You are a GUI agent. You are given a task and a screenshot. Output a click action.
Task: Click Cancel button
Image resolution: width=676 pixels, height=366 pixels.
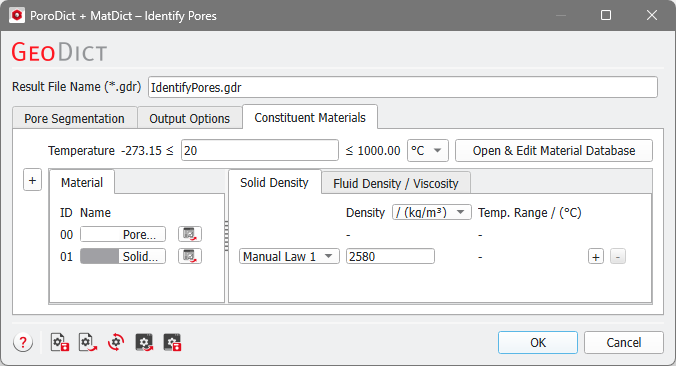coord(624,343)
